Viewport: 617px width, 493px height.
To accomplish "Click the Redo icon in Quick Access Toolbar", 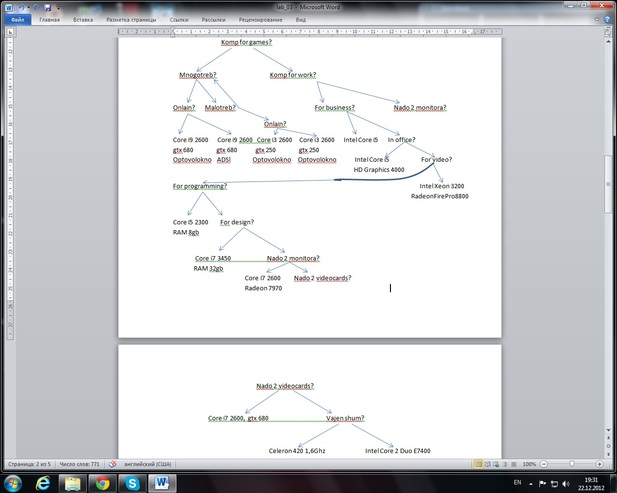I will [36, 7].
